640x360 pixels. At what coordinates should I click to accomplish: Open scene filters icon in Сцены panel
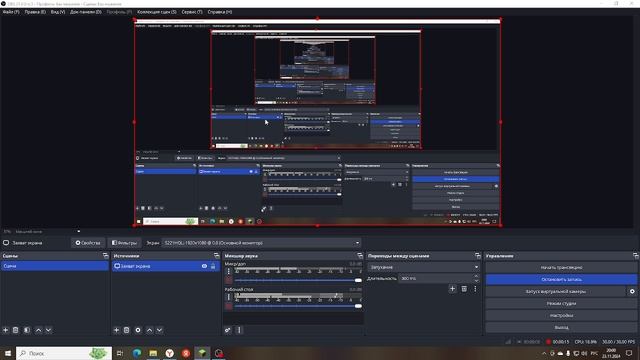[27, 330]
